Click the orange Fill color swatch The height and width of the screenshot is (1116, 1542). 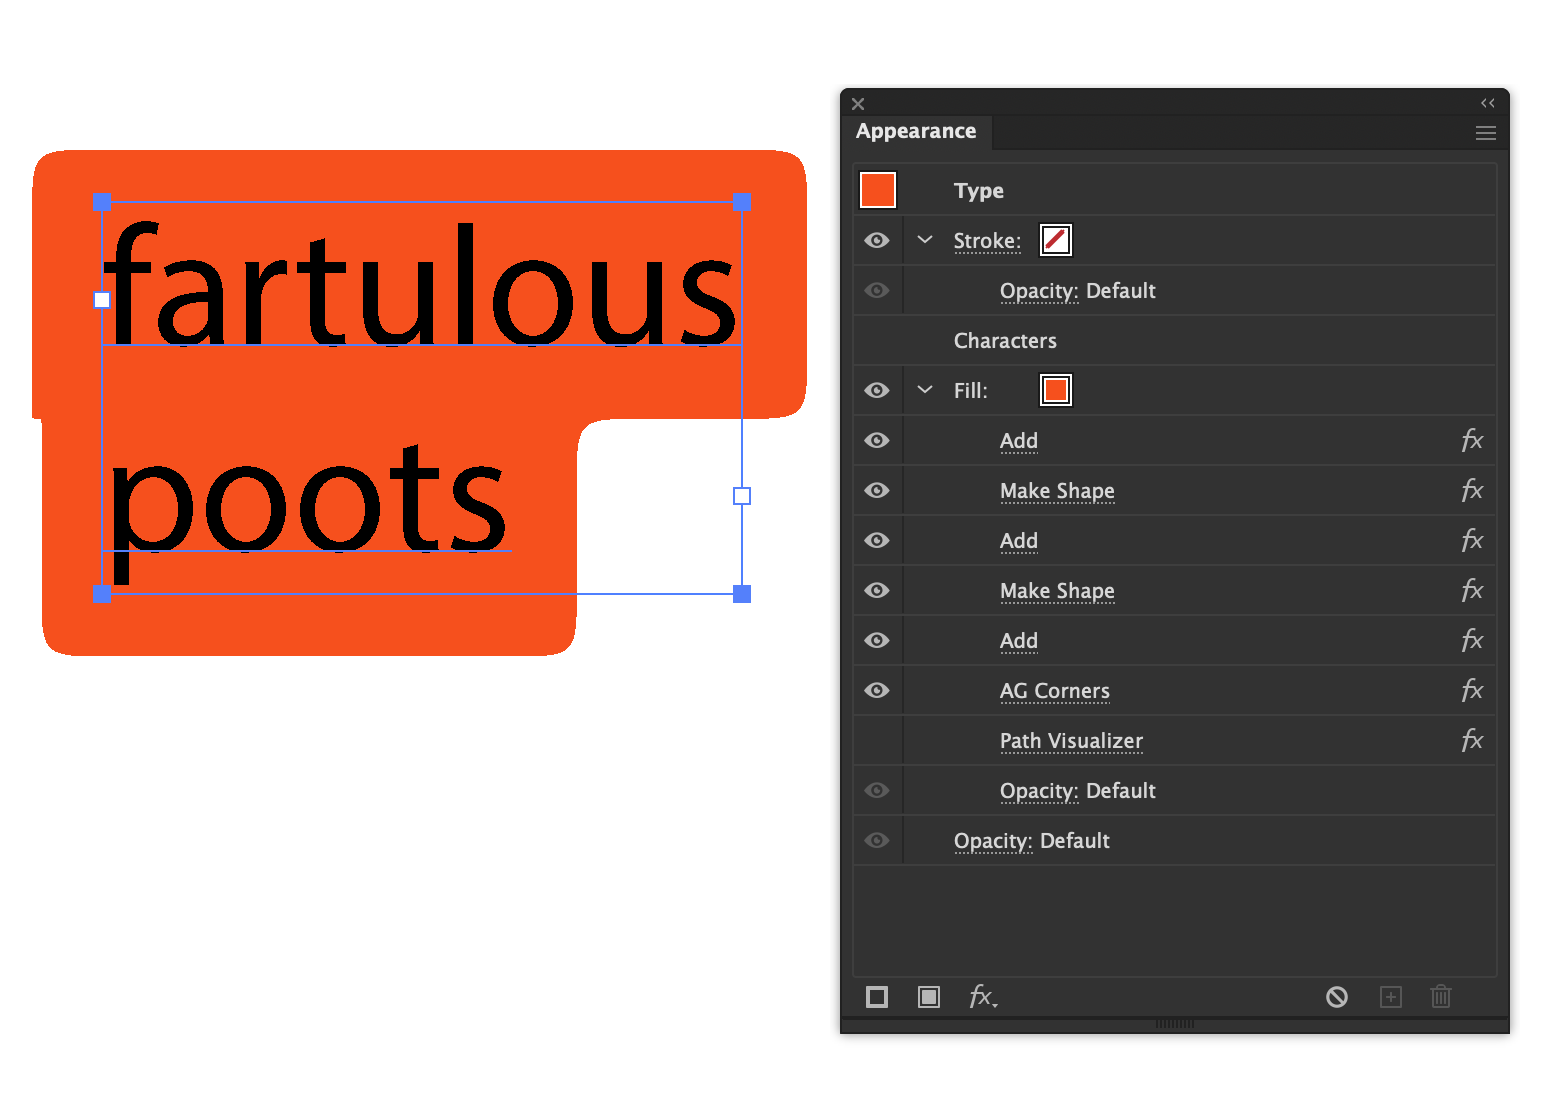pyautogui.click(x=1056, y=390)
